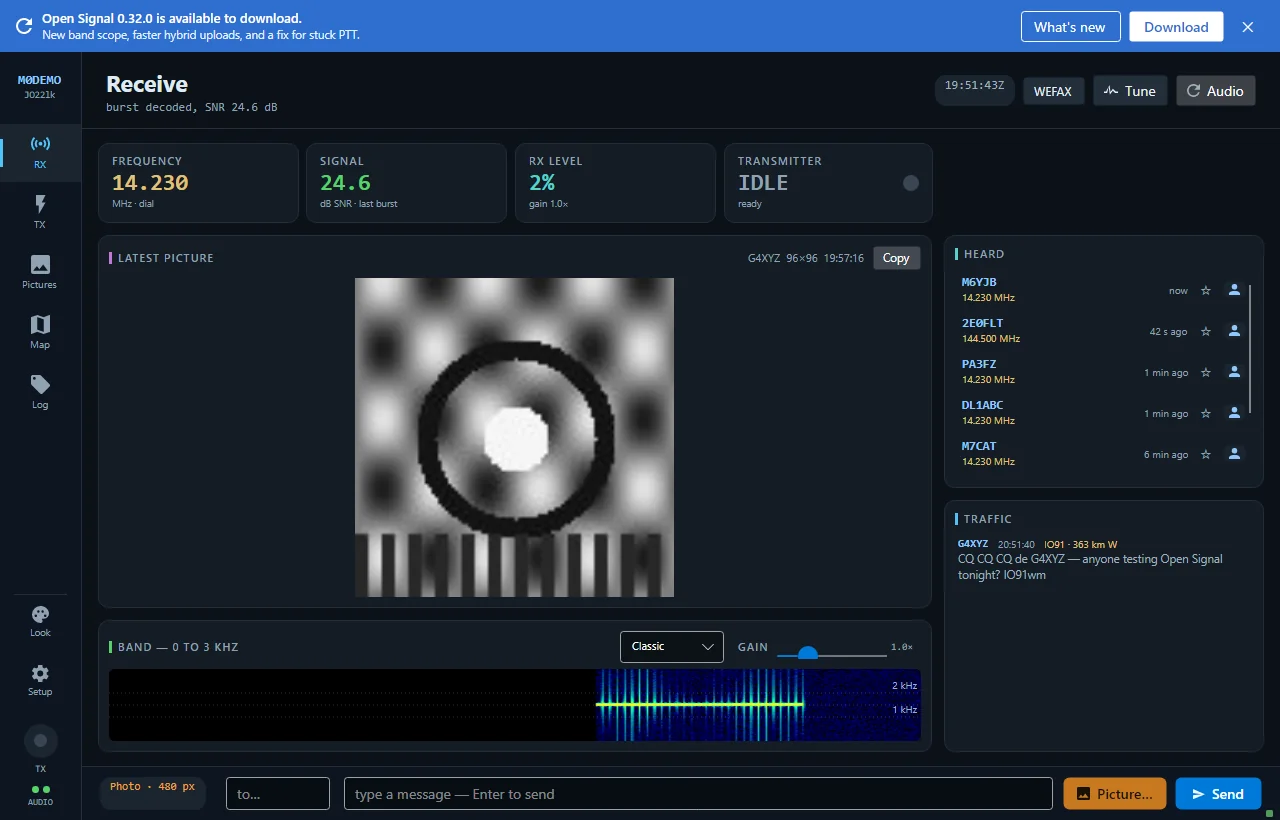Click 144.500 MHz under 2E0FLT
The width and height of the screenshot is (1280, 820).
(991, 339)
